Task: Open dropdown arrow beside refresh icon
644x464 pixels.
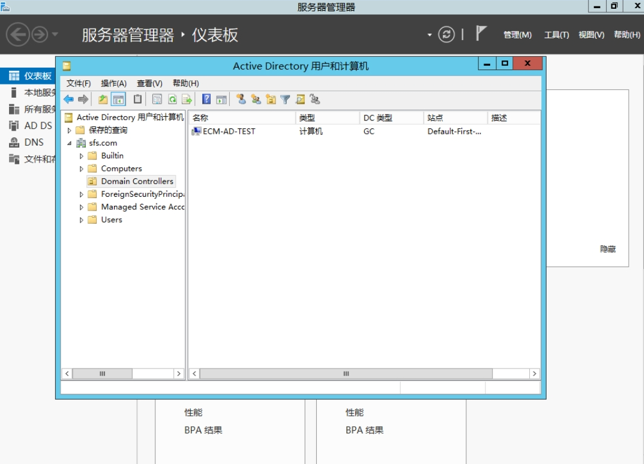Action: (x=430, y=35)
